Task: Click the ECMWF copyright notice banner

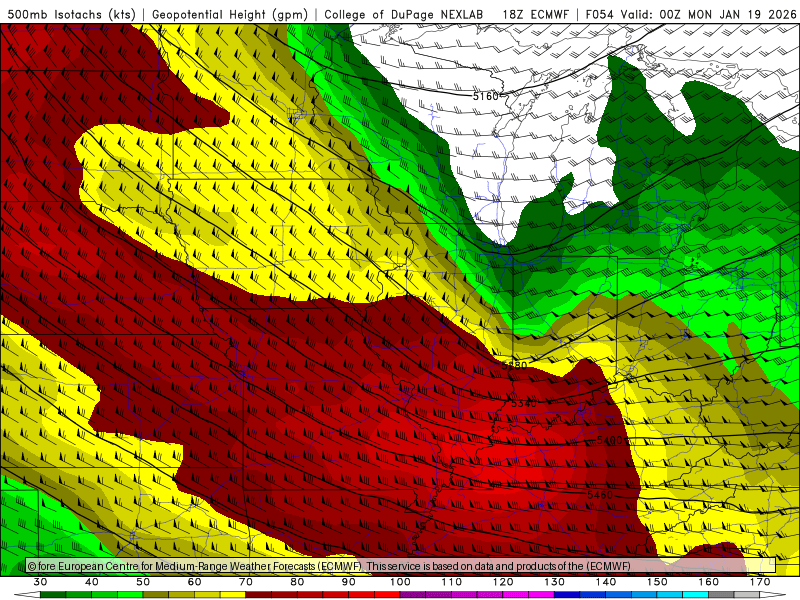Action: tap(401, 566)
